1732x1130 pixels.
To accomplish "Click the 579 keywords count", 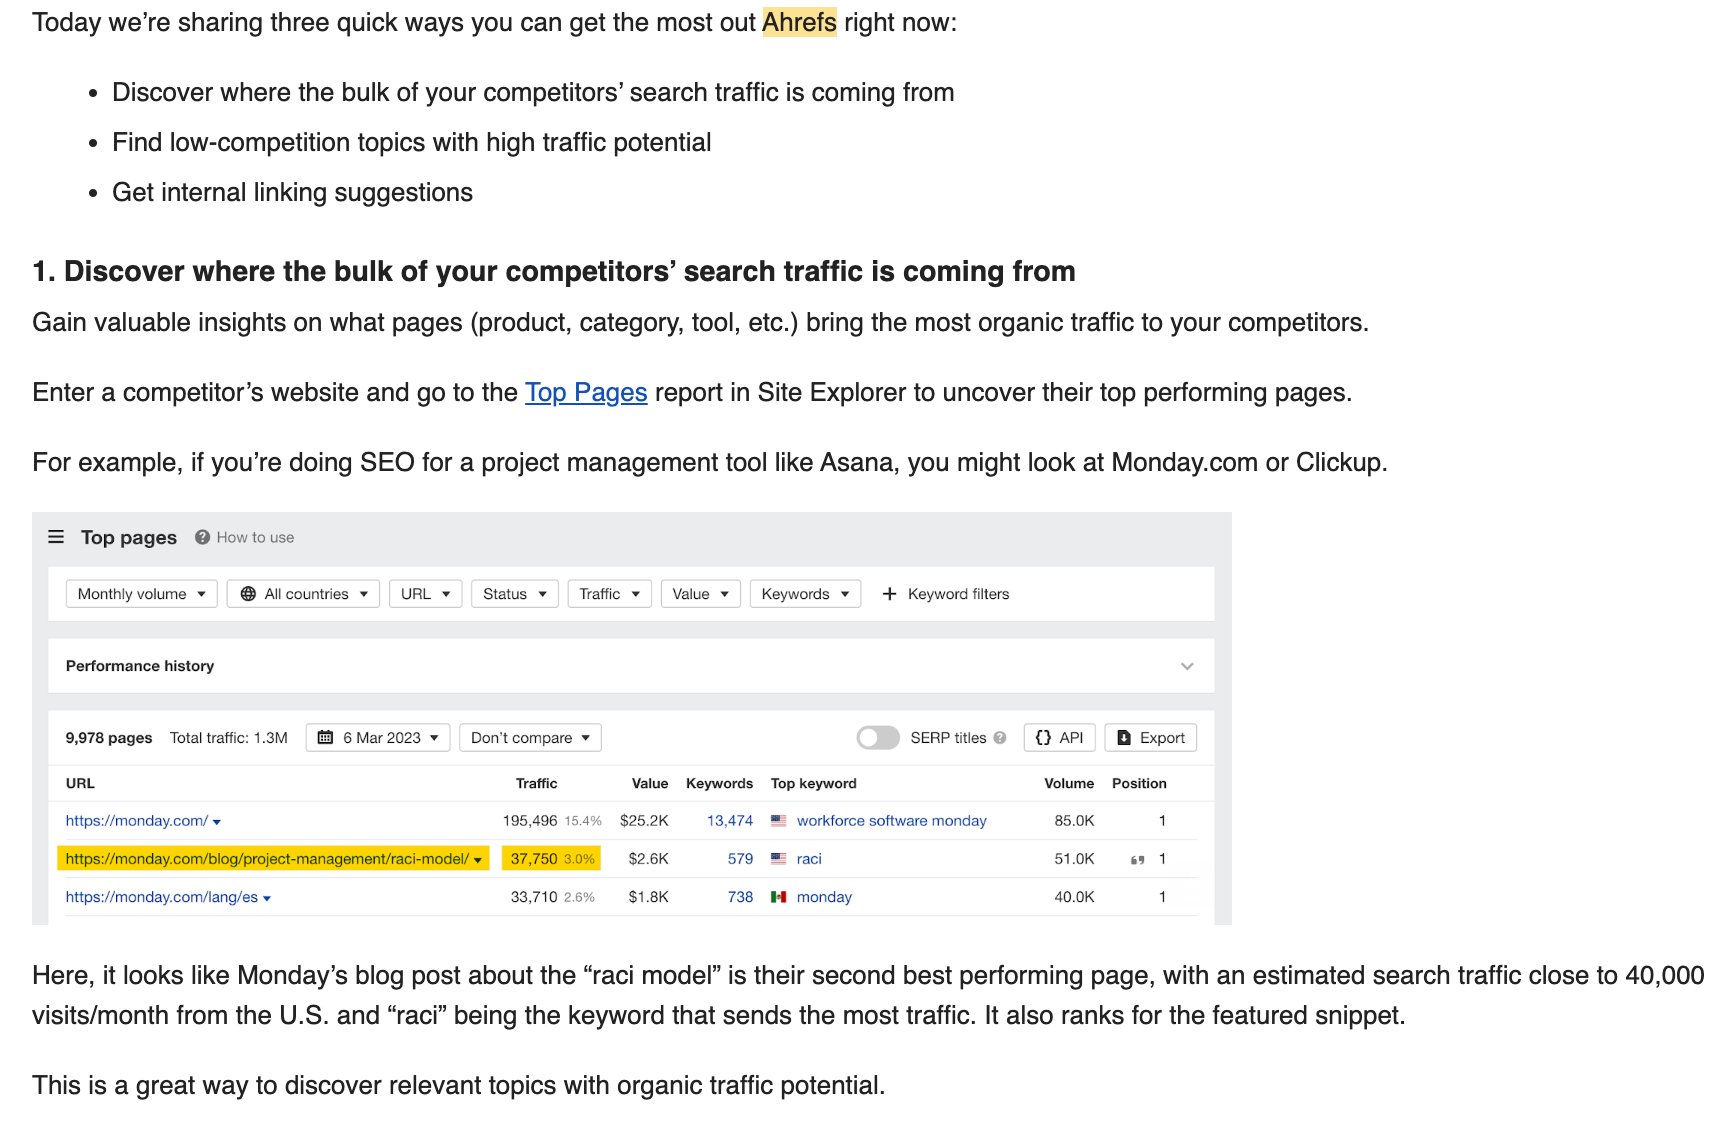I will 741,859.
